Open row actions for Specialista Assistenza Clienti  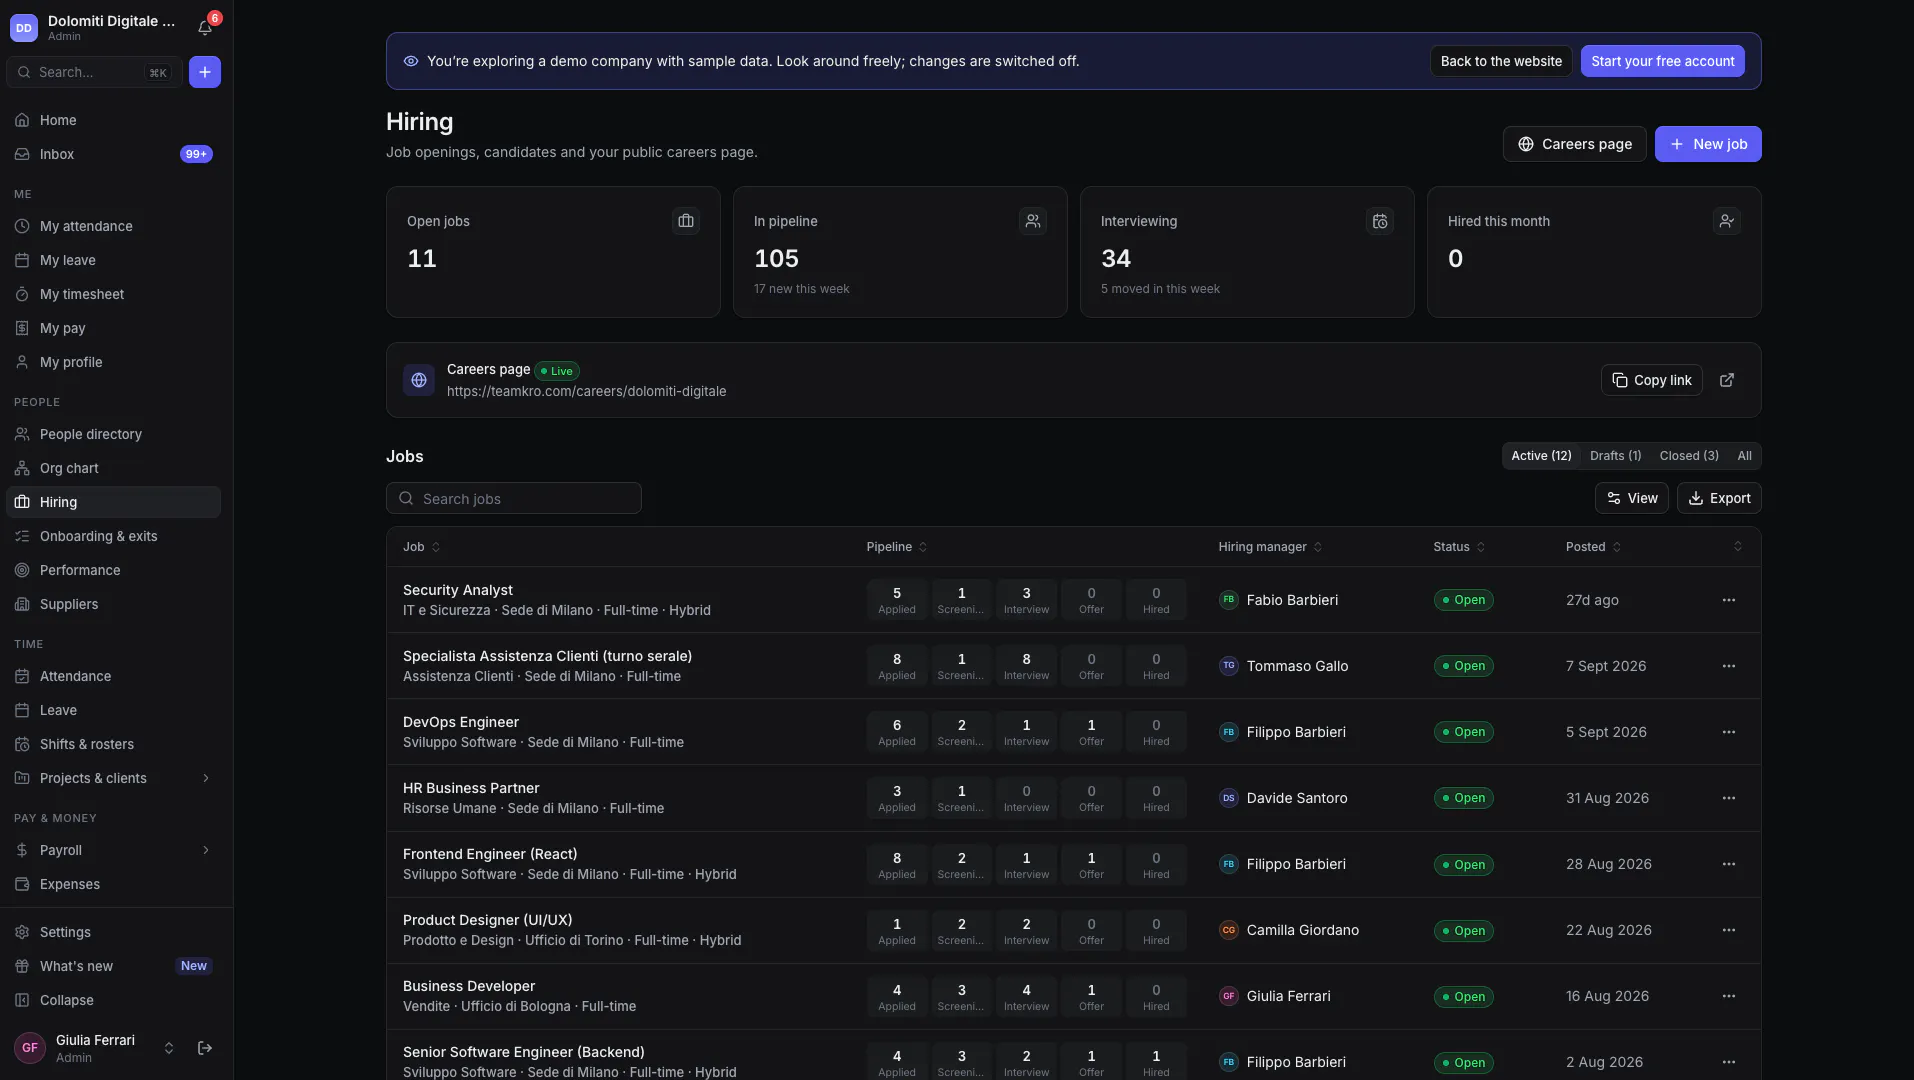pos(1729,666)
